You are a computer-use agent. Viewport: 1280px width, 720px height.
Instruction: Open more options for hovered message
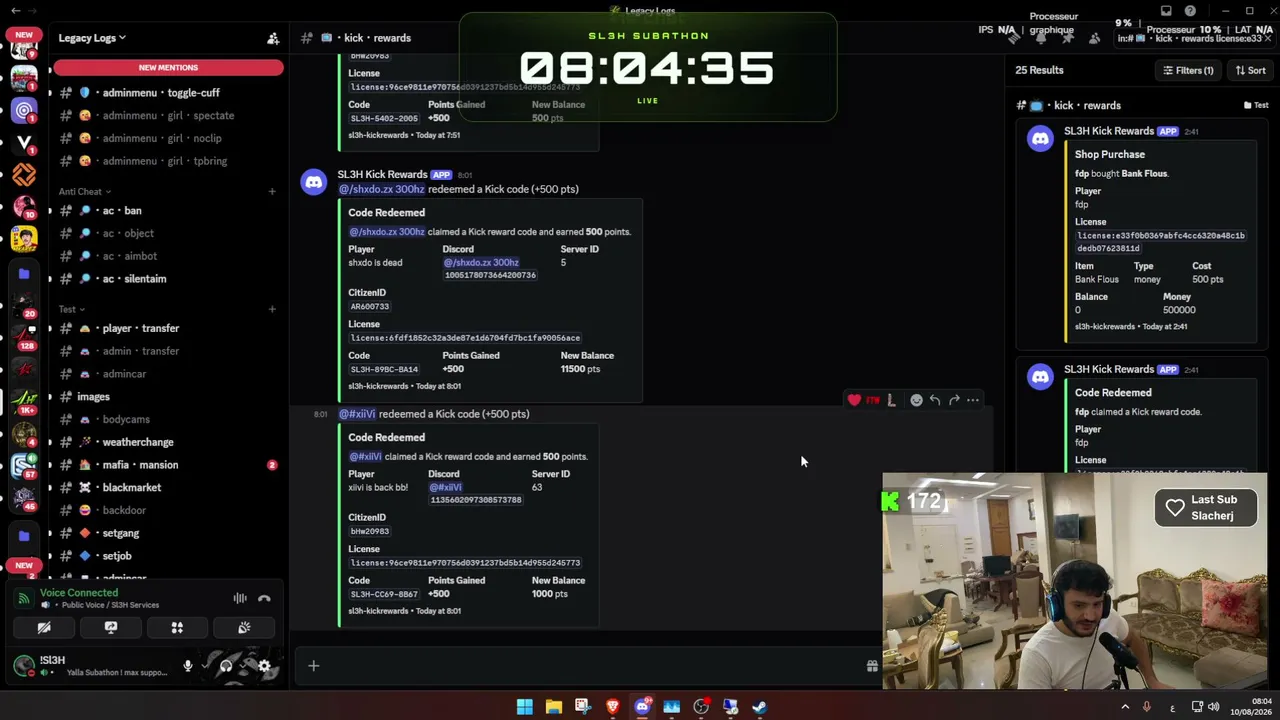click(x=973, y=400)
